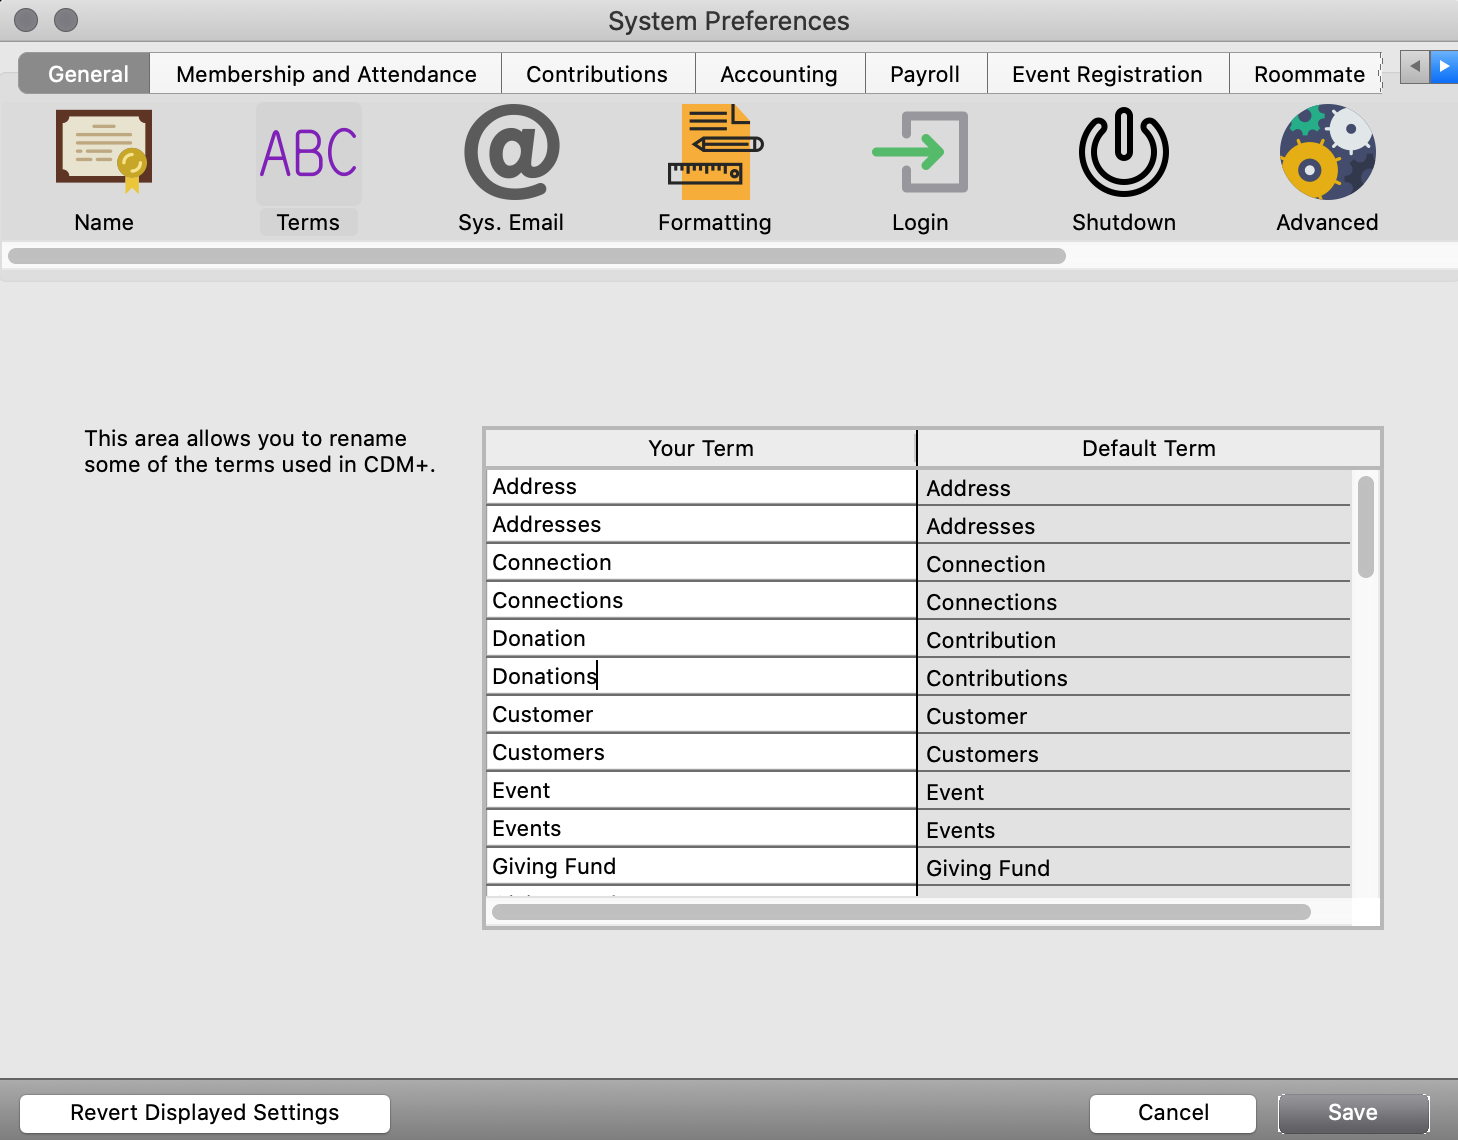Click the Customer term input field
Image resolution: width=1458 pixels, height=1140 pixels.
pyautogui.click(x=700, y=714)
